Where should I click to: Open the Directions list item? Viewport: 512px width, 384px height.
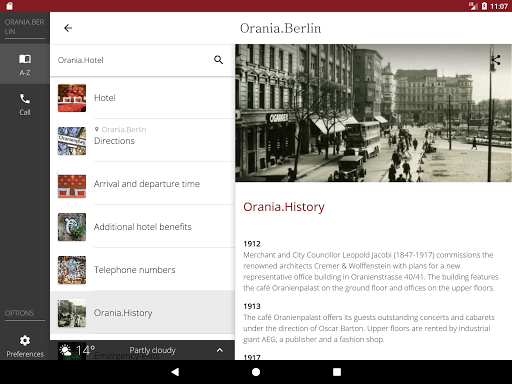click(x=143, y=141)
